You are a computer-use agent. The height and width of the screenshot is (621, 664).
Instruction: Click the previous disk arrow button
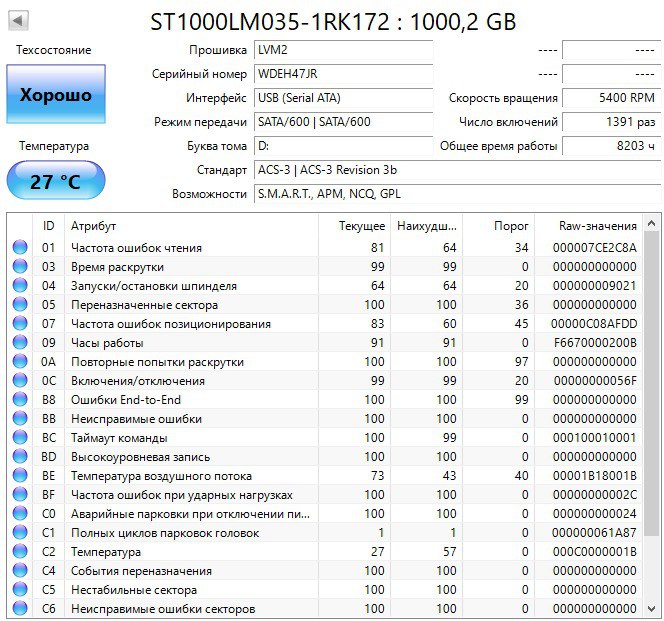coord(18,21)
